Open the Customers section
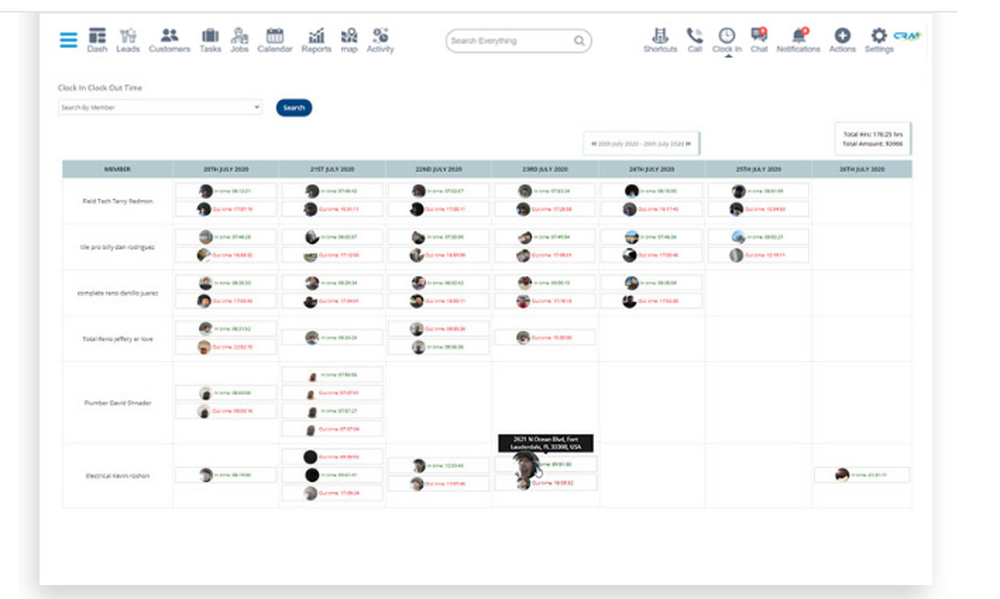The height and width of the screenshot is (599, 1000). click(x=169, y=38)
